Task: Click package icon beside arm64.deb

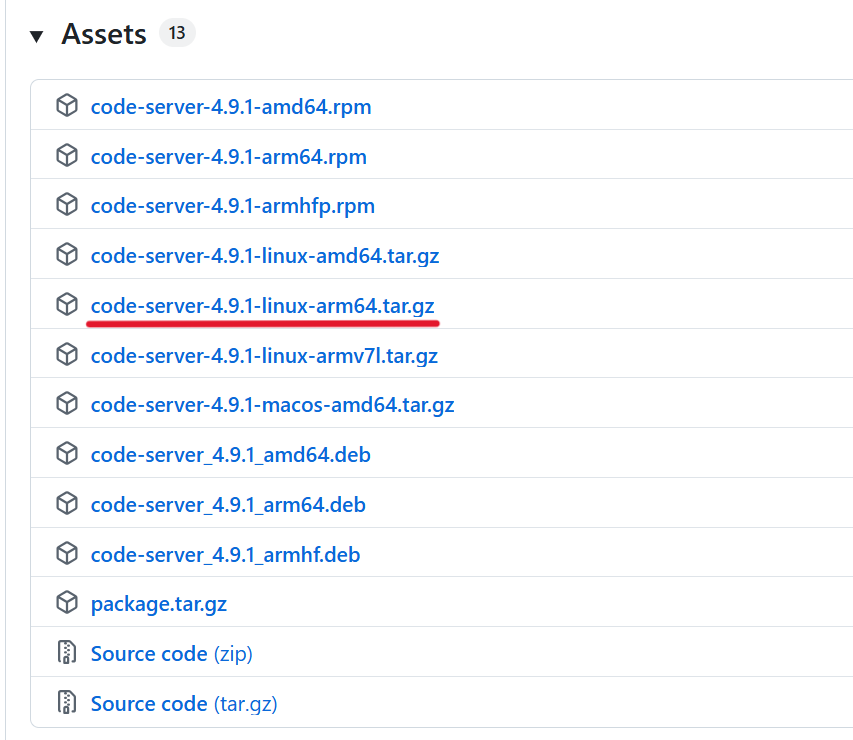Action: point(67,504)
